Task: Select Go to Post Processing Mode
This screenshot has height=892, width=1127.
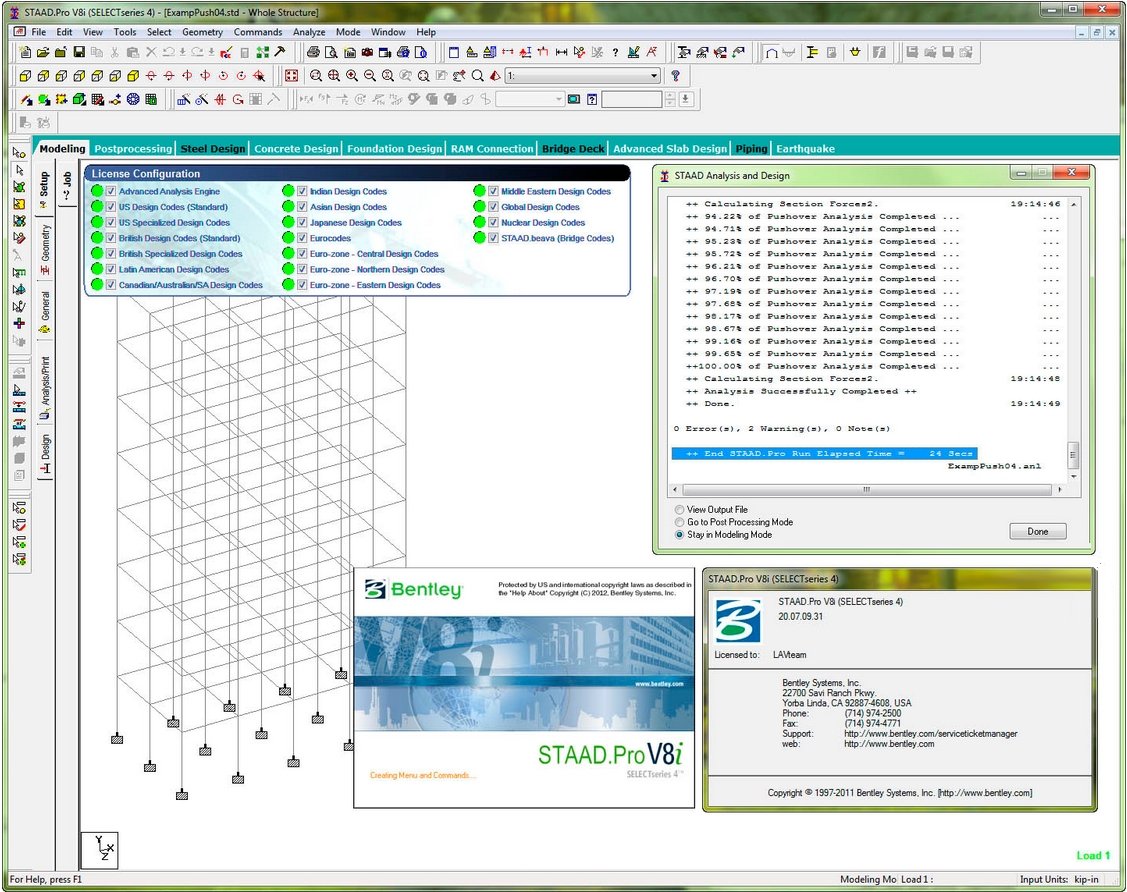Action: [x=679, y=523]
